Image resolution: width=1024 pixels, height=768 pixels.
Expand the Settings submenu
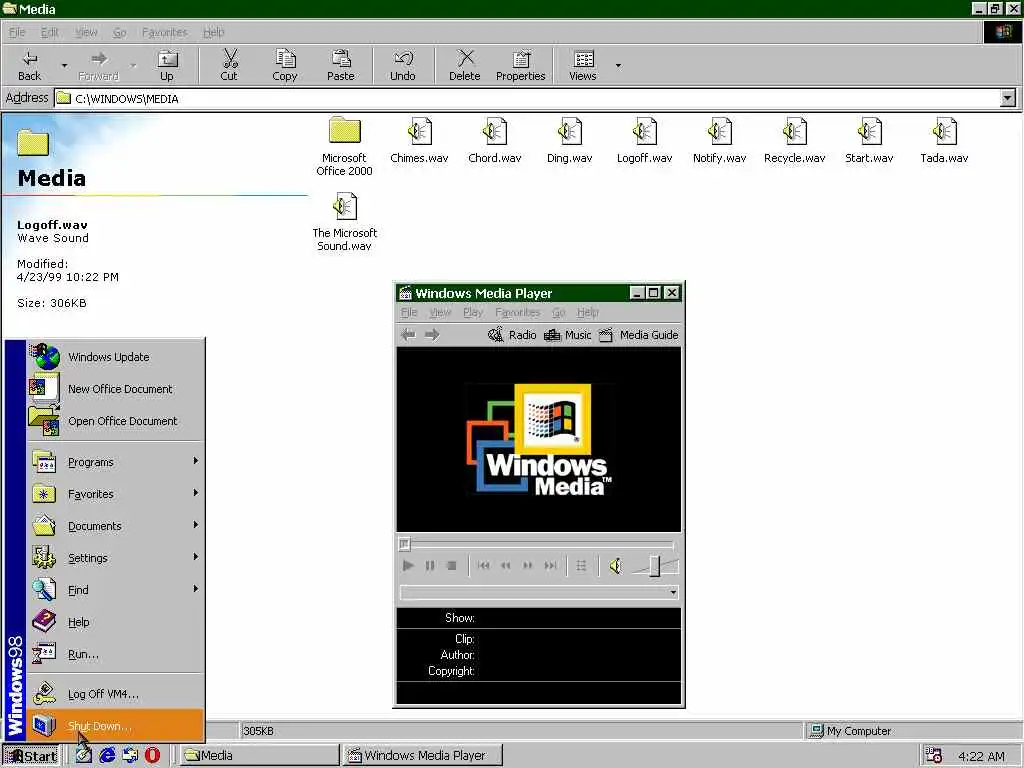[116, 558]
